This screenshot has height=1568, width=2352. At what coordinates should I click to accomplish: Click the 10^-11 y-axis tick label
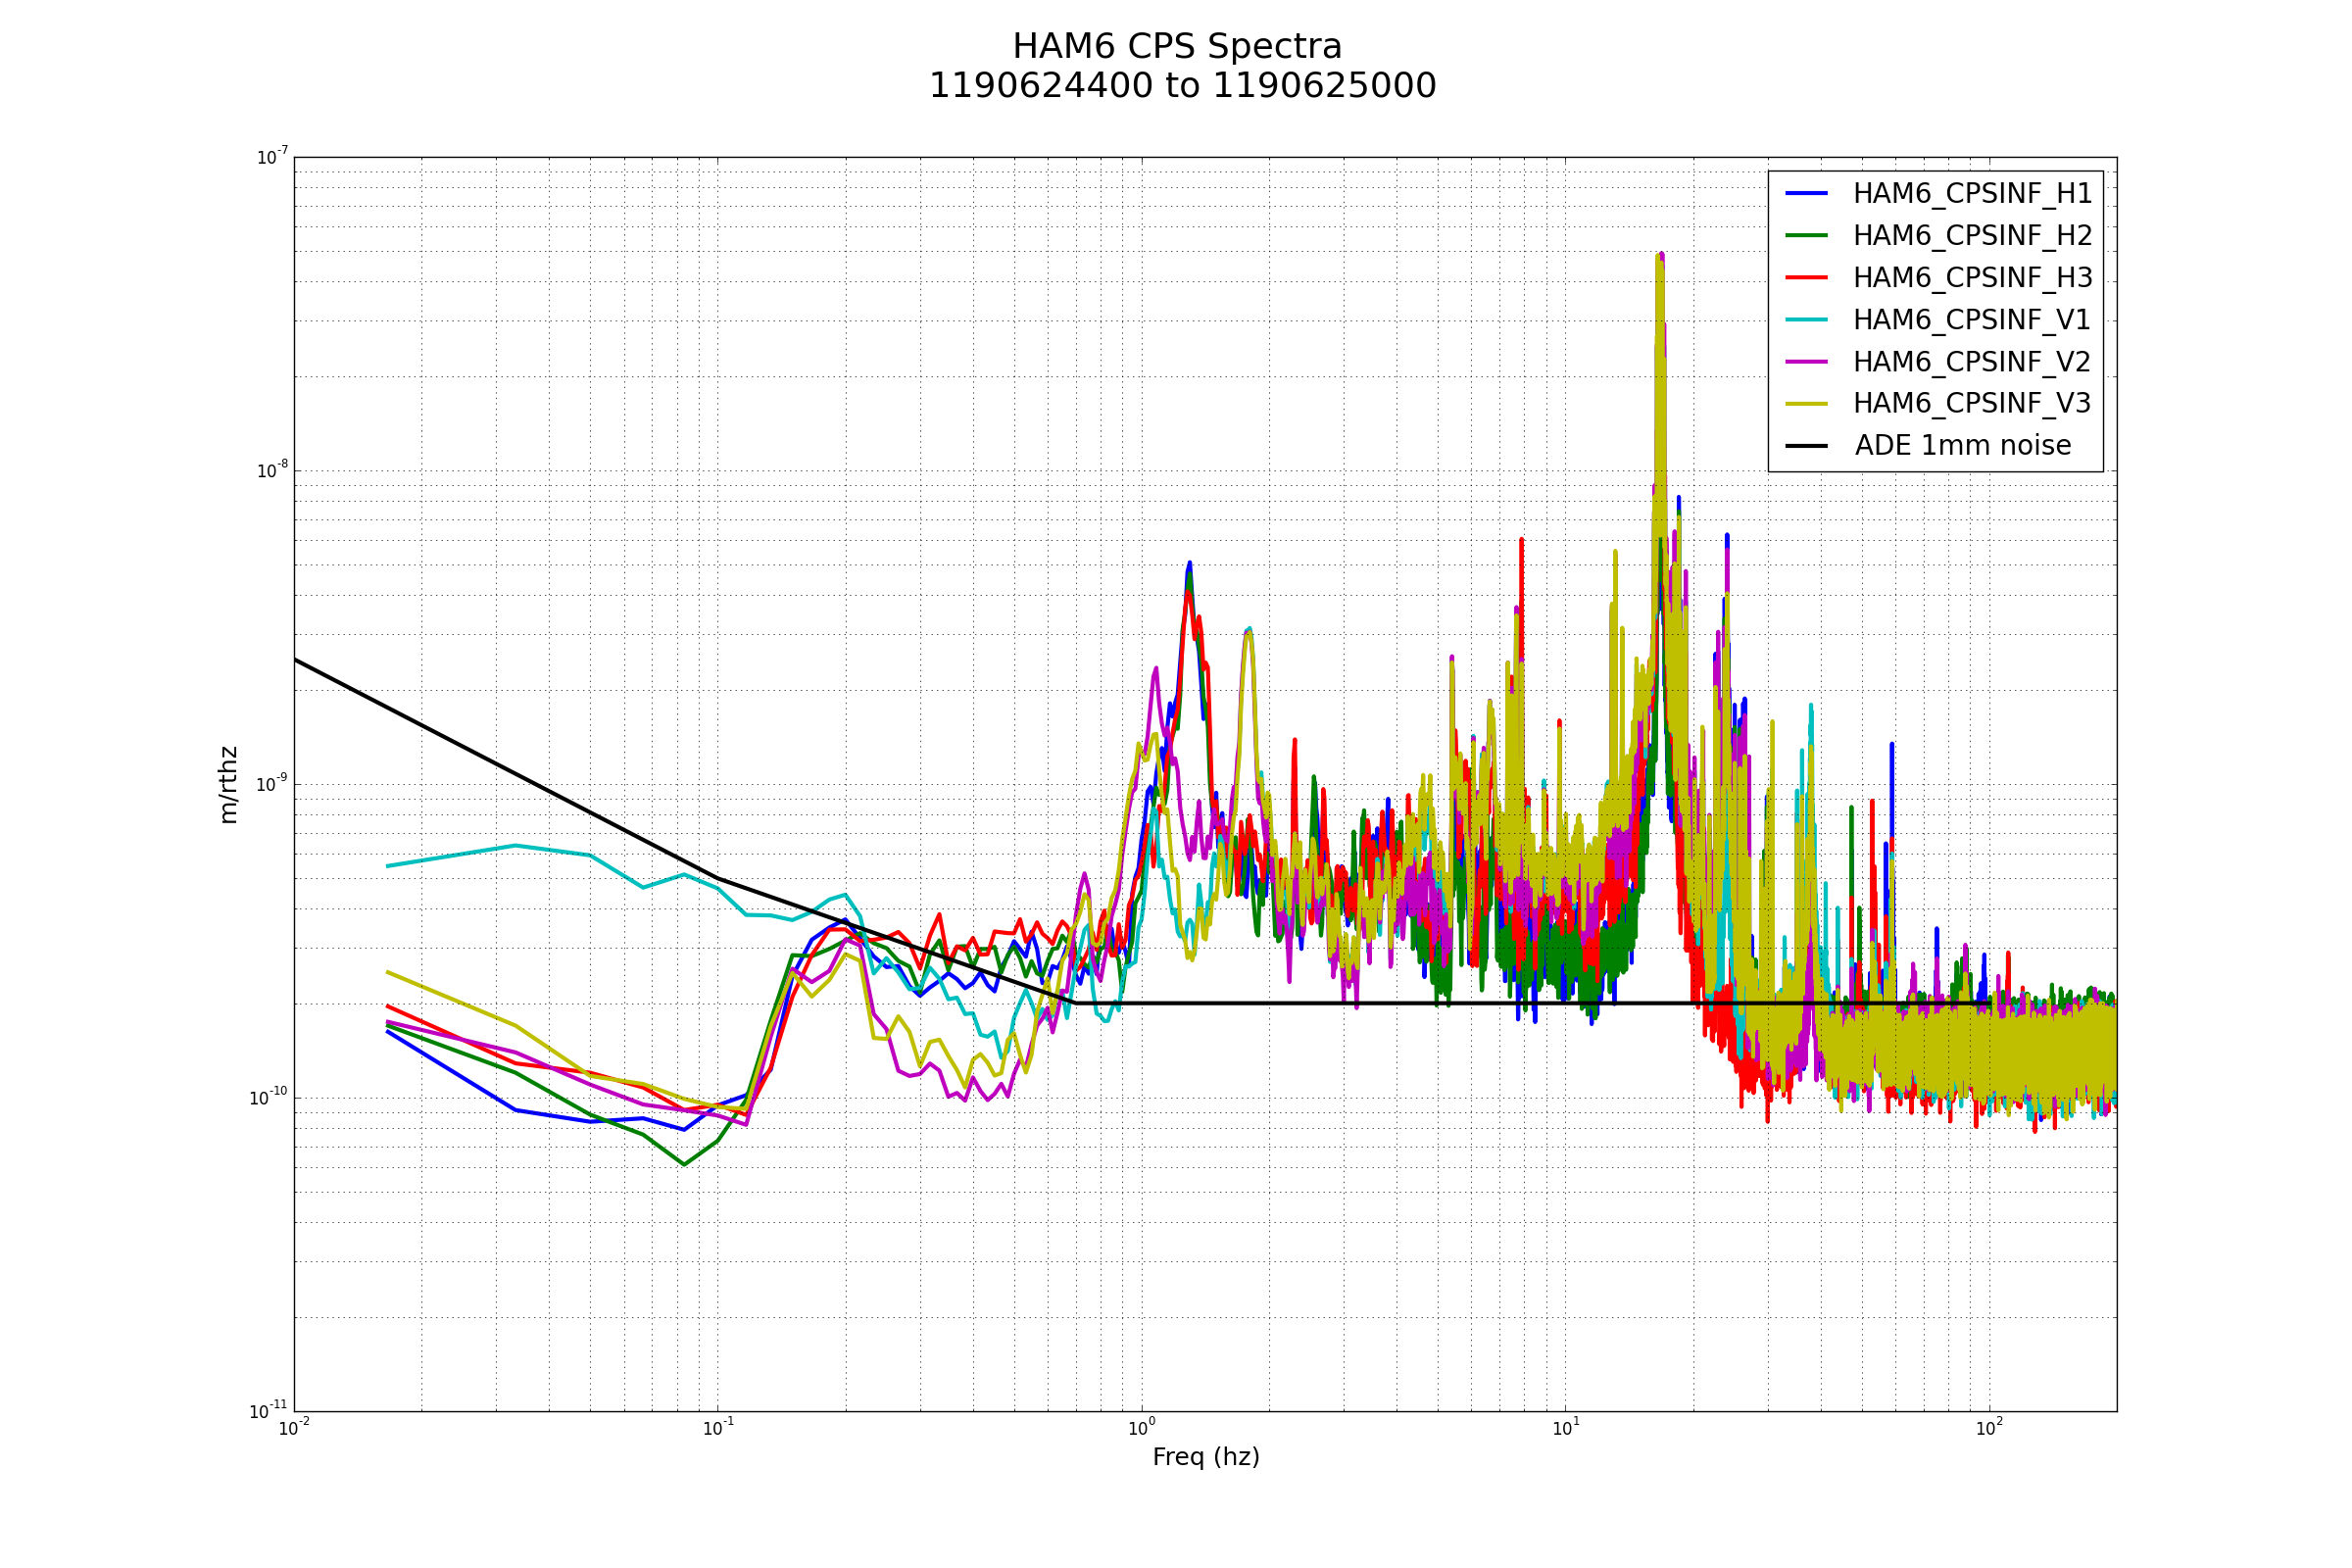click(x=269, y=1411)
